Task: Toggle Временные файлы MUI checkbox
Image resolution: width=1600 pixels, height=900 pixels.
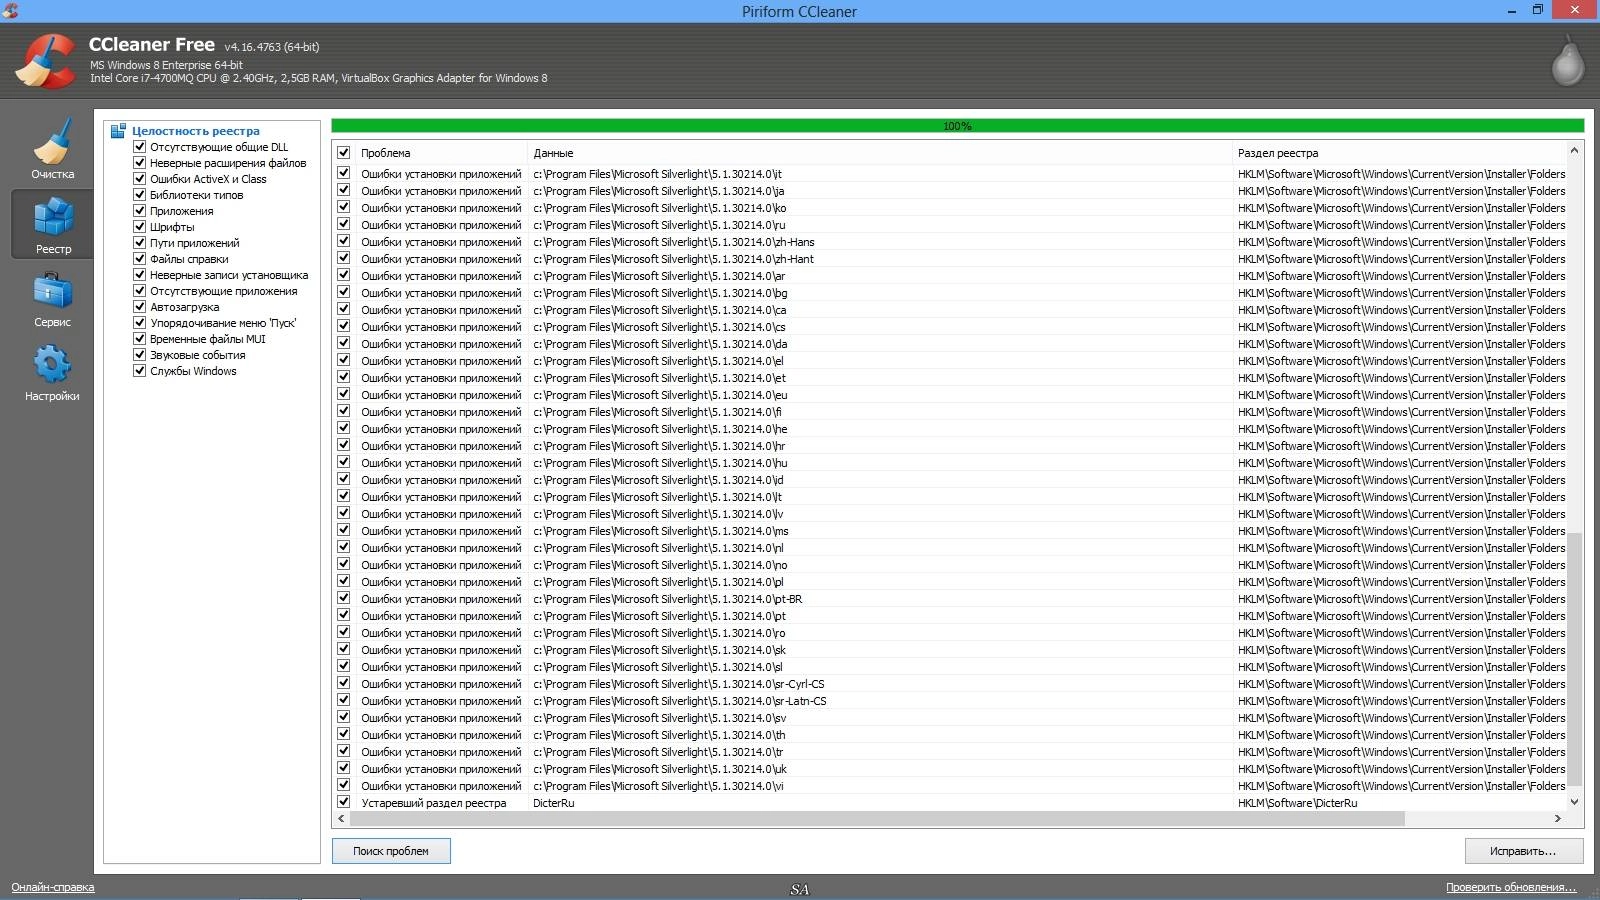Action: click(x=140, y=339)
